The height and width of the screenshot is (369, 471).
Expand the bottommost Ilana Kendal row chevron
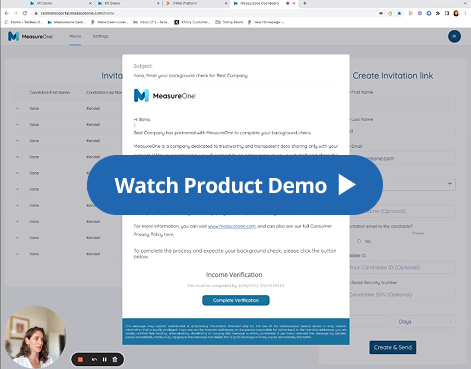pyautogui.click(x=17, y=254)
